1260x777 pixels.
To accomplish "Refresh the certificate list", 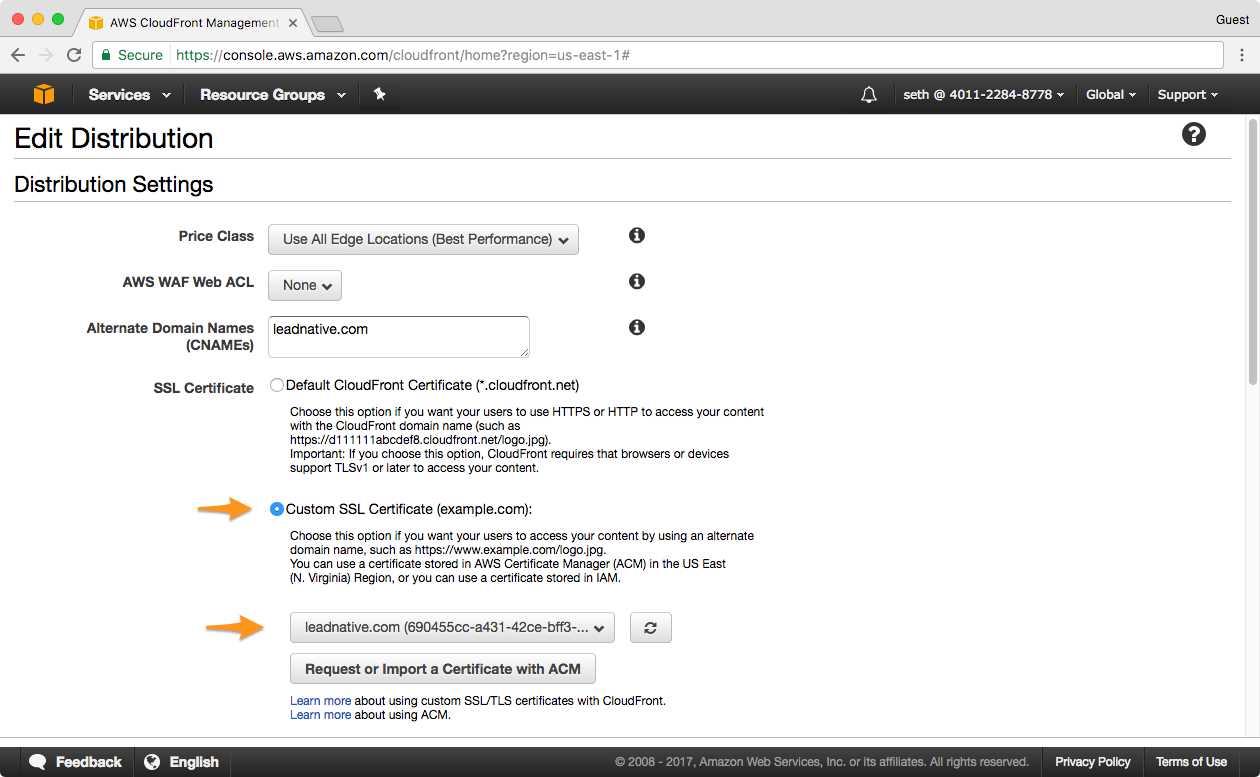I will 650,628.
